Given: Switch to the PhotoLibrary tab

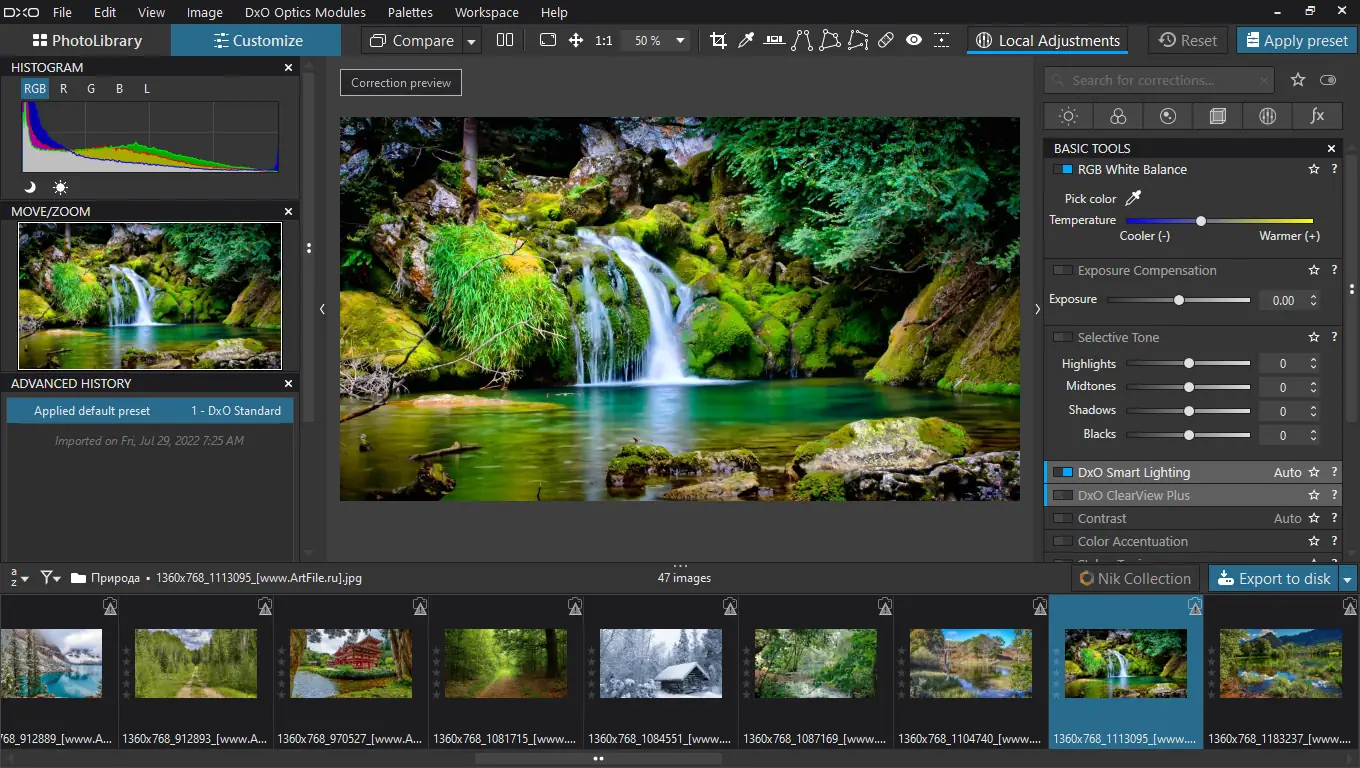Looking at the screenshot, I should pyautogui.click(x=86, y=41).
